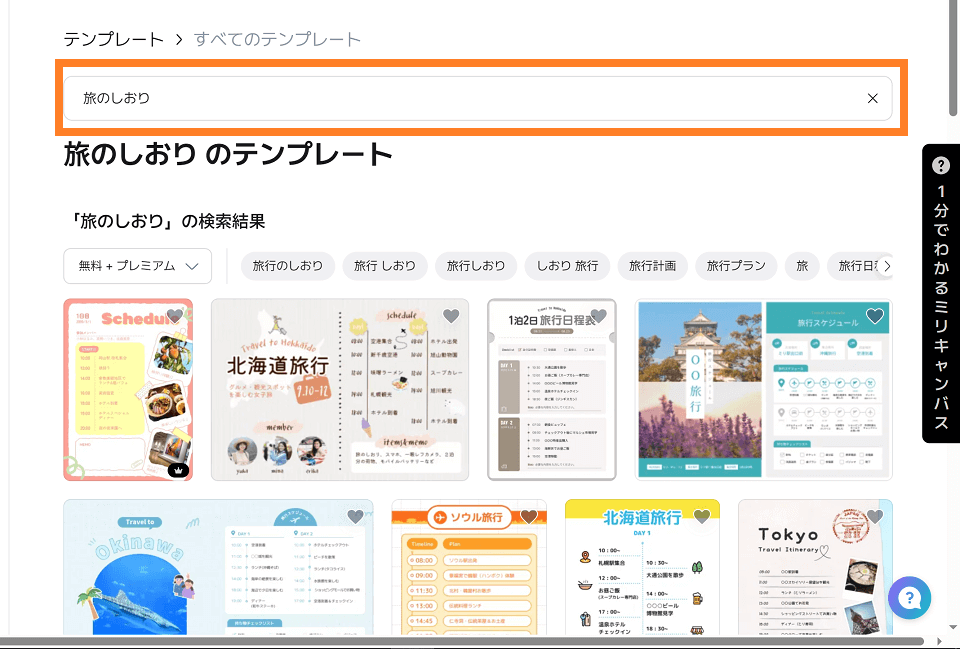Toggle heart on 北海道旅行 Travel to Hokkaido template
Screen dimensions: 960x649
pyautogui.click(x=451, y=316)
